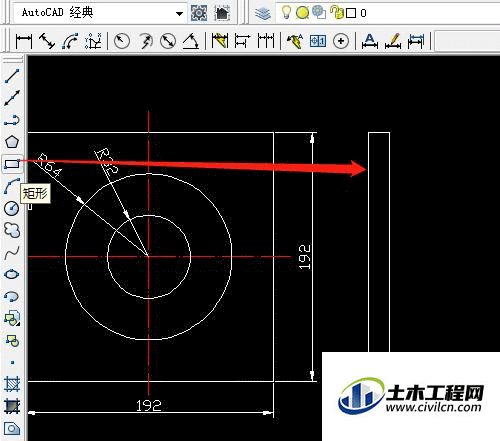Open AutoCAD 经典 workspace dropdown
The image size is (500, 441).
tap(99, 13)
